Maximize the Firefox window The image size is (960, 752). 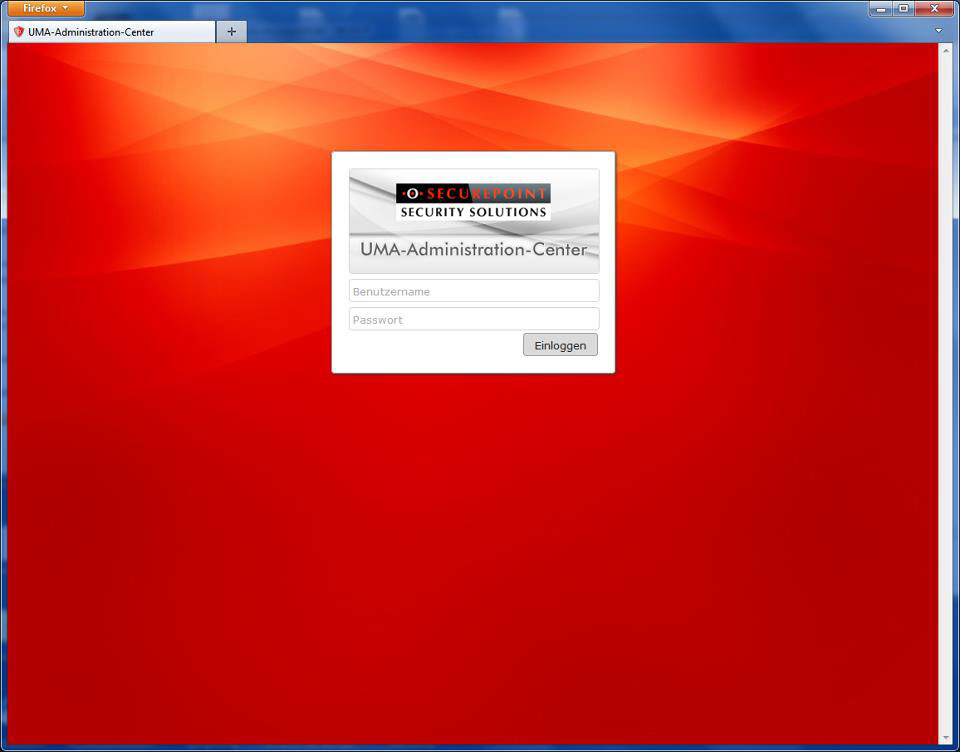[904, 9]
